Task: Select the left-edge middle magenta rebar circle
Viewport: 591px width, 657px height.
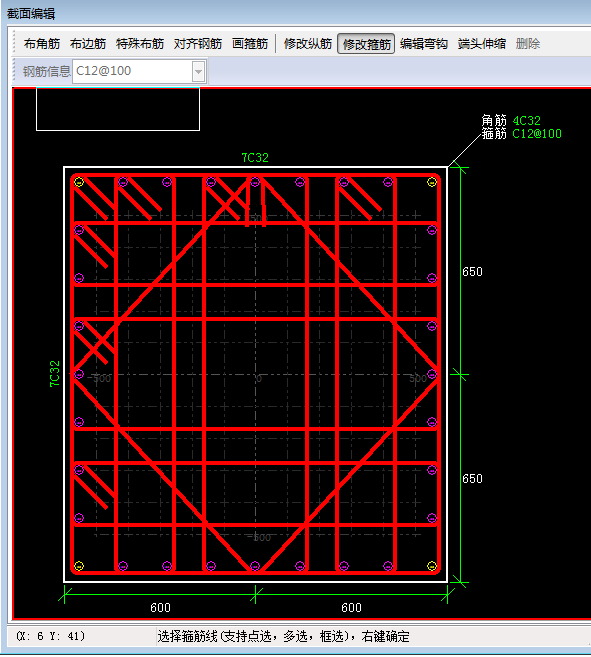Action: 79,374
